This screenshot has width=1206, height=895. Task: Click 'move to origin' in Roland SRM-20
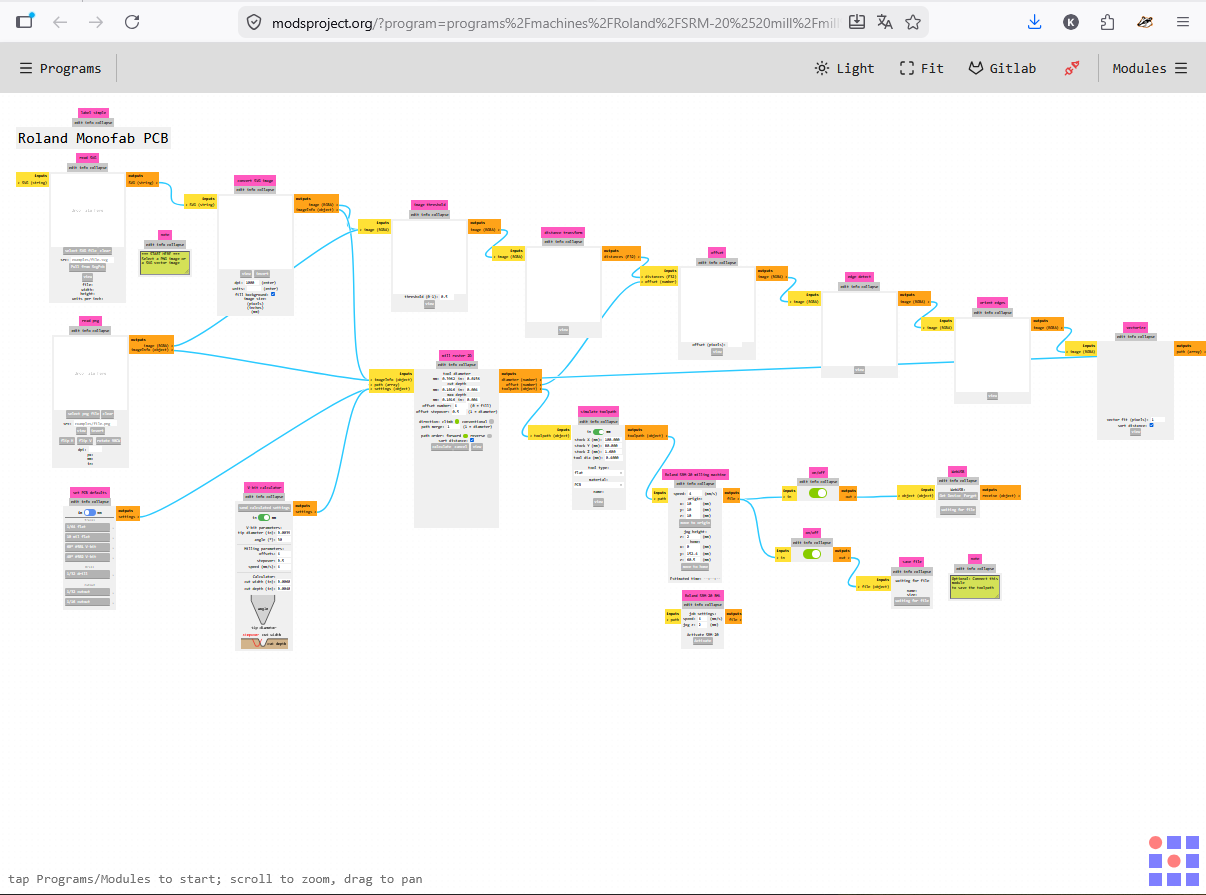[x=695, y=523]
